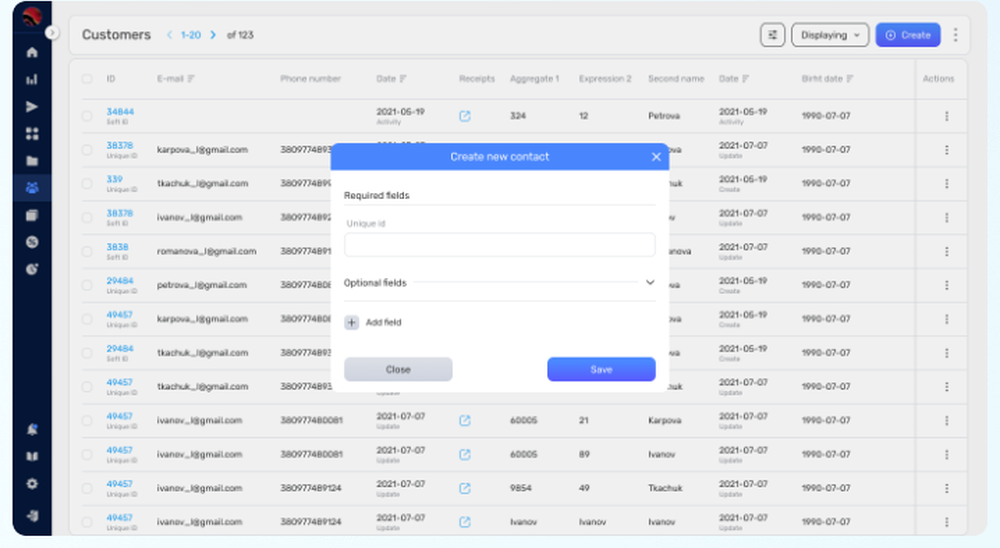Select checkbox for tkachuk_l@gmail.com 29484 row
The width and height of the screenshot is (1000, 548).
(87, 353)
